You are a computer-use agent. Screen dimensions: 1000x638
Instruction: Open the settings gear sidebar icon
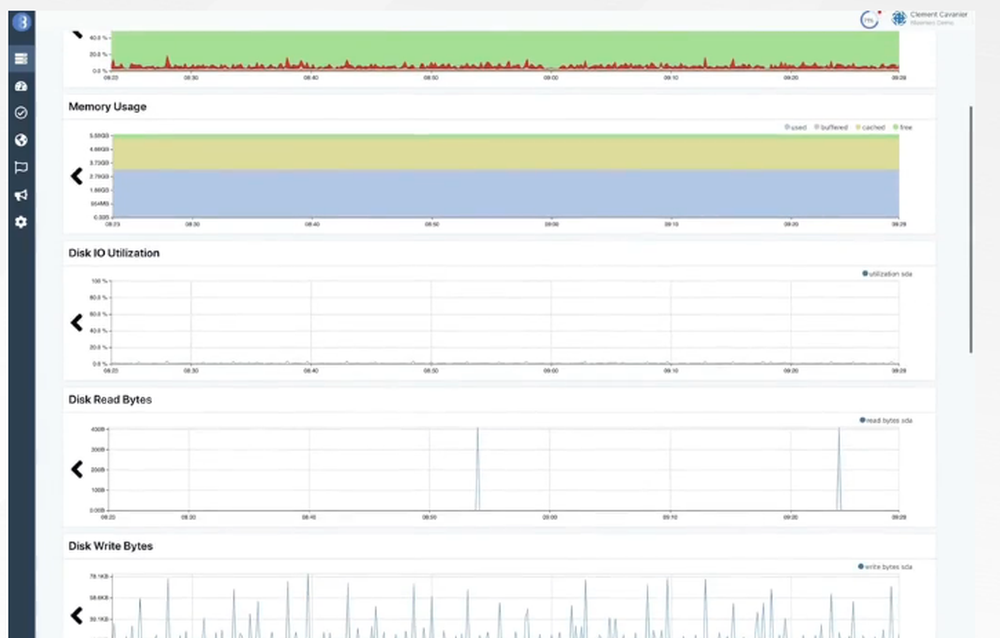pos(21,222)
